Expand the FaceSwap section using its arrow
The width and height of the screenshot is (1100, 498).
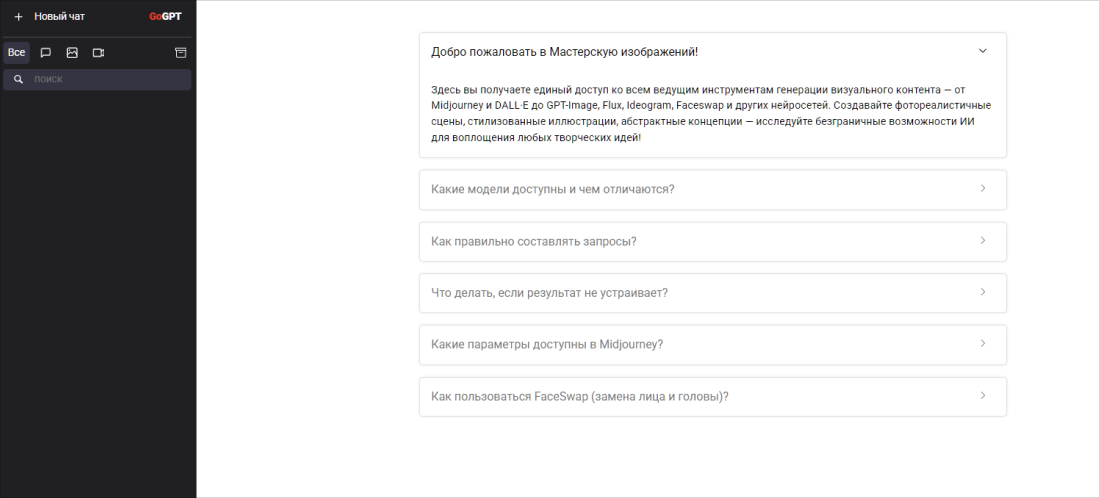click(983, 396)
